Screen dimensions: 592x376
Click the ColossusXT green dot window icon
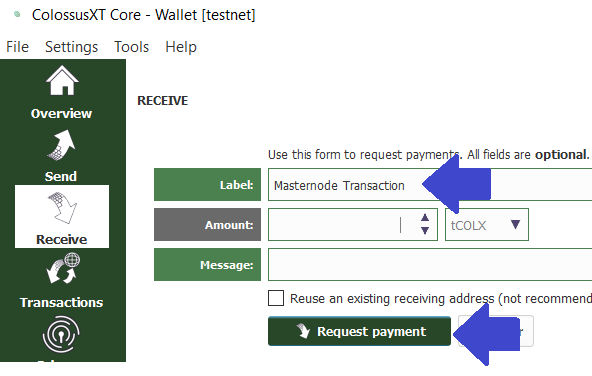pos(17,14)
